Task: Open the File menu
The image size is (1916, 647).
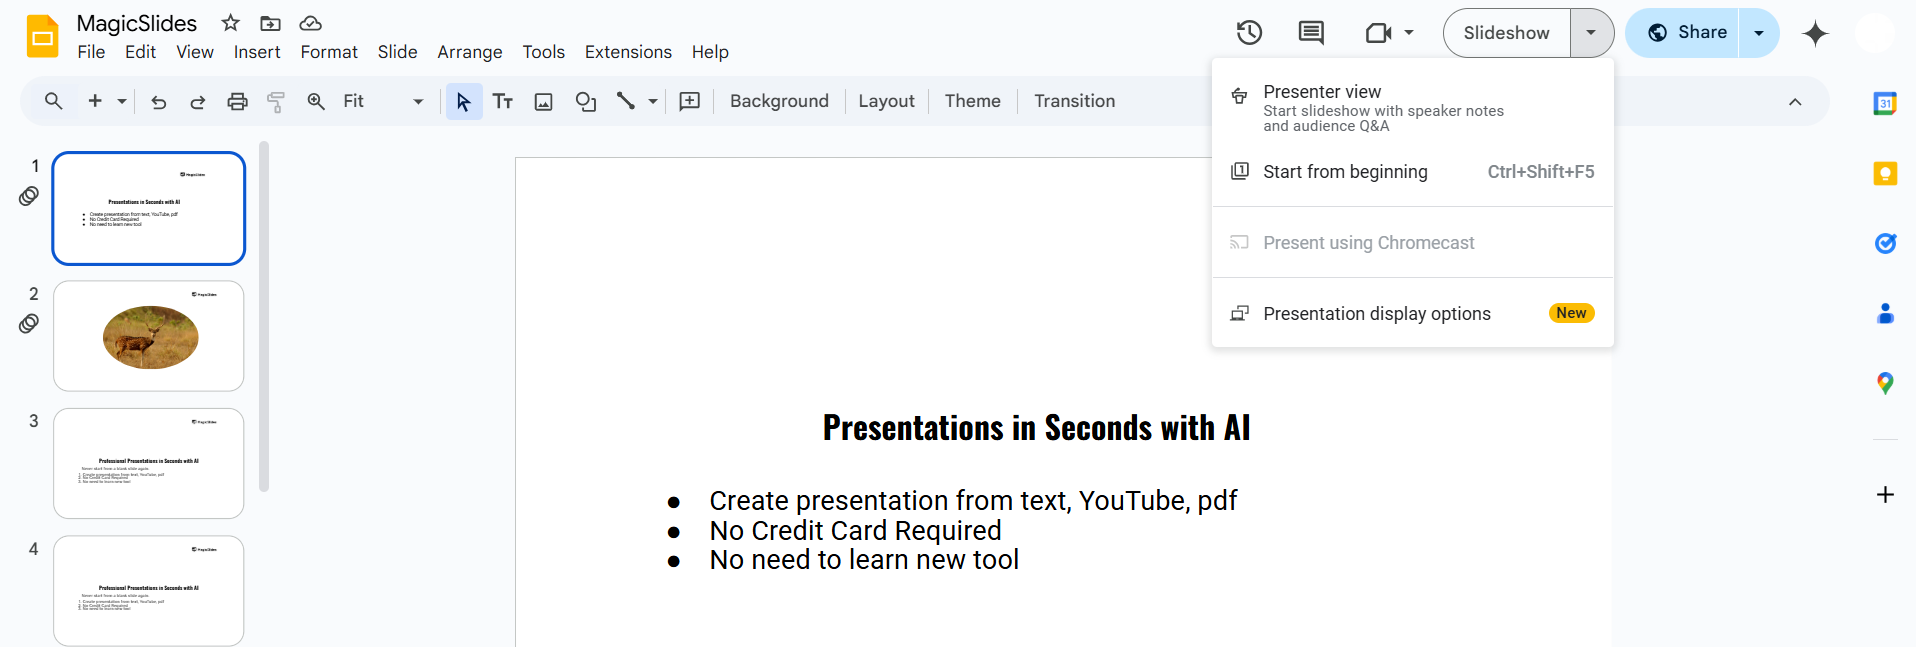Action: pos(91,52)
